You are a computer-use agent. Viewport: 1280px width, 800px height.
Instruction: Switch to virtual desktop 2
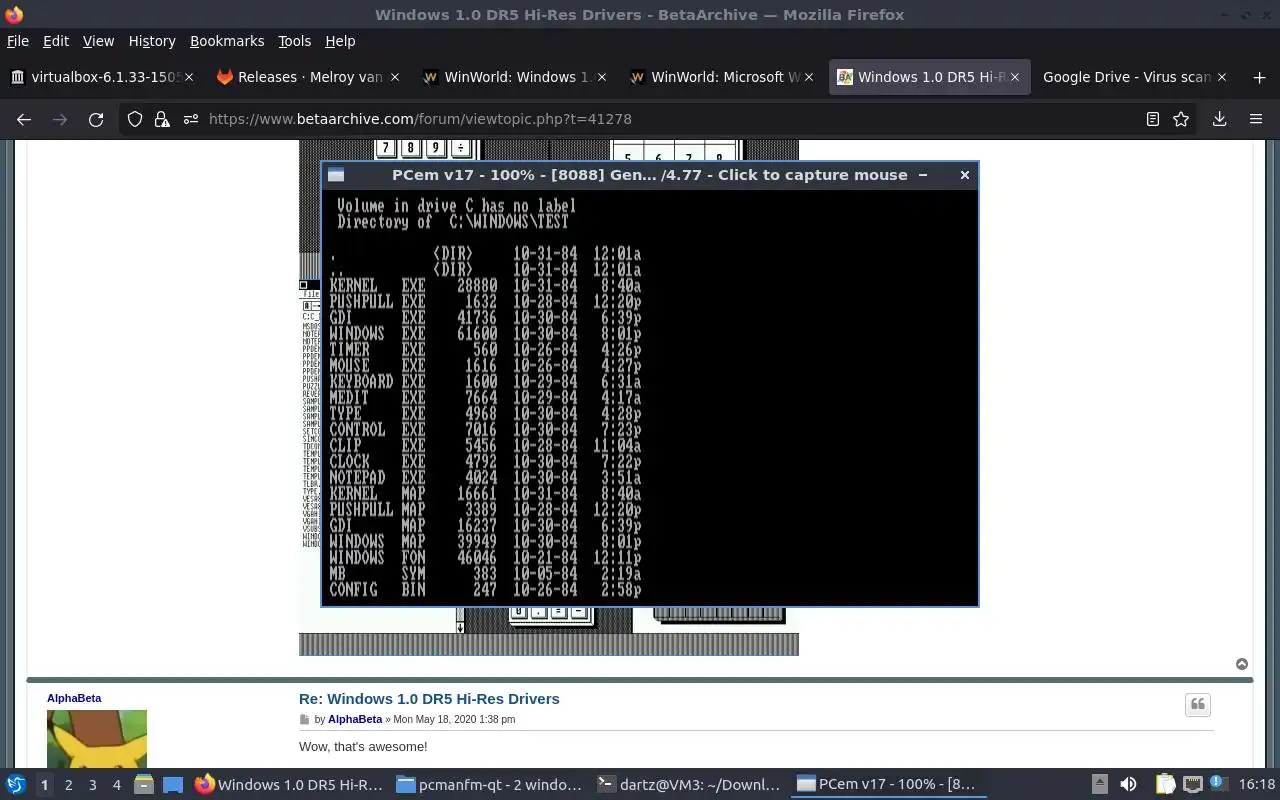pos(68,785)
